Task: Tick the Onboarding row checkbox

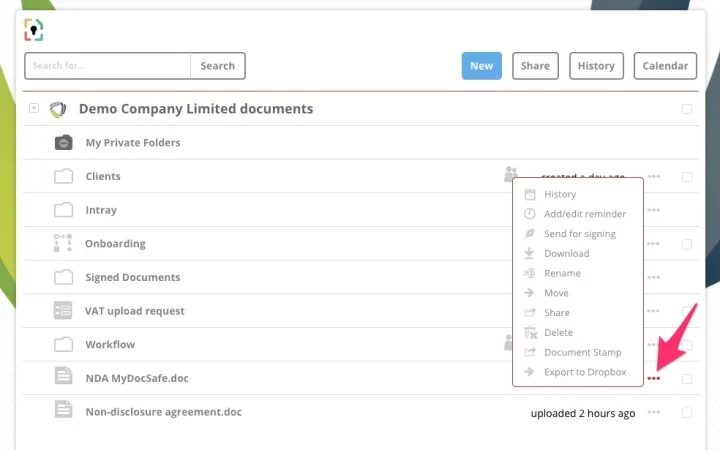Action: [687, 244]
